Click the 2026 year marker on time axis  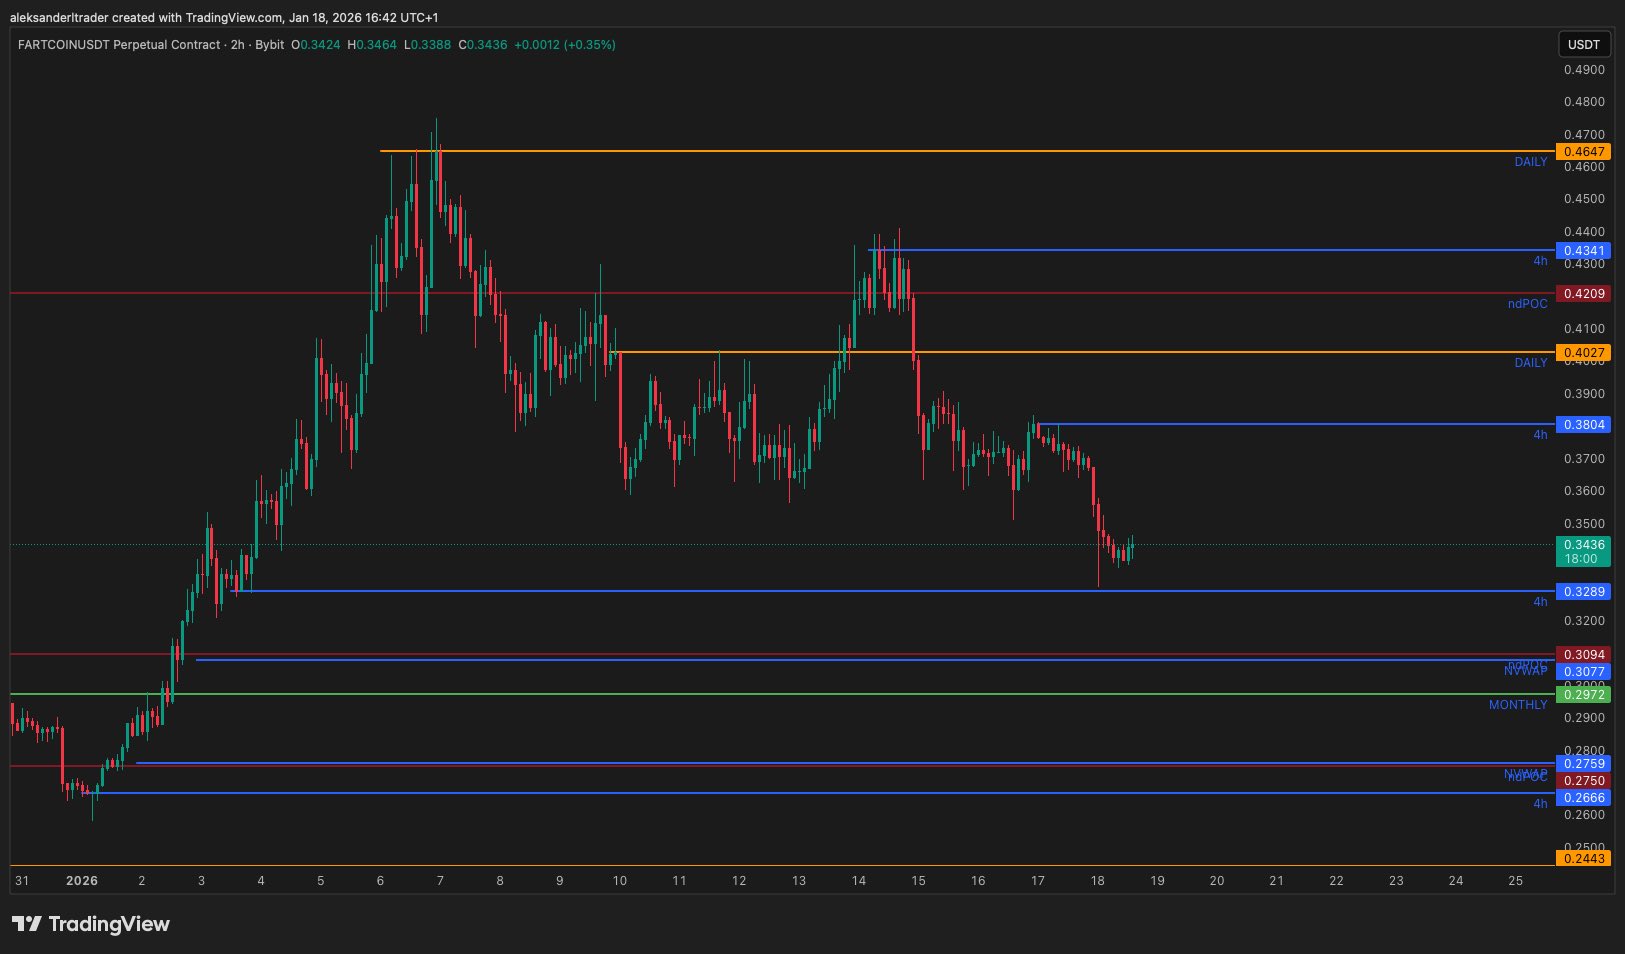(x=82, y=881)
